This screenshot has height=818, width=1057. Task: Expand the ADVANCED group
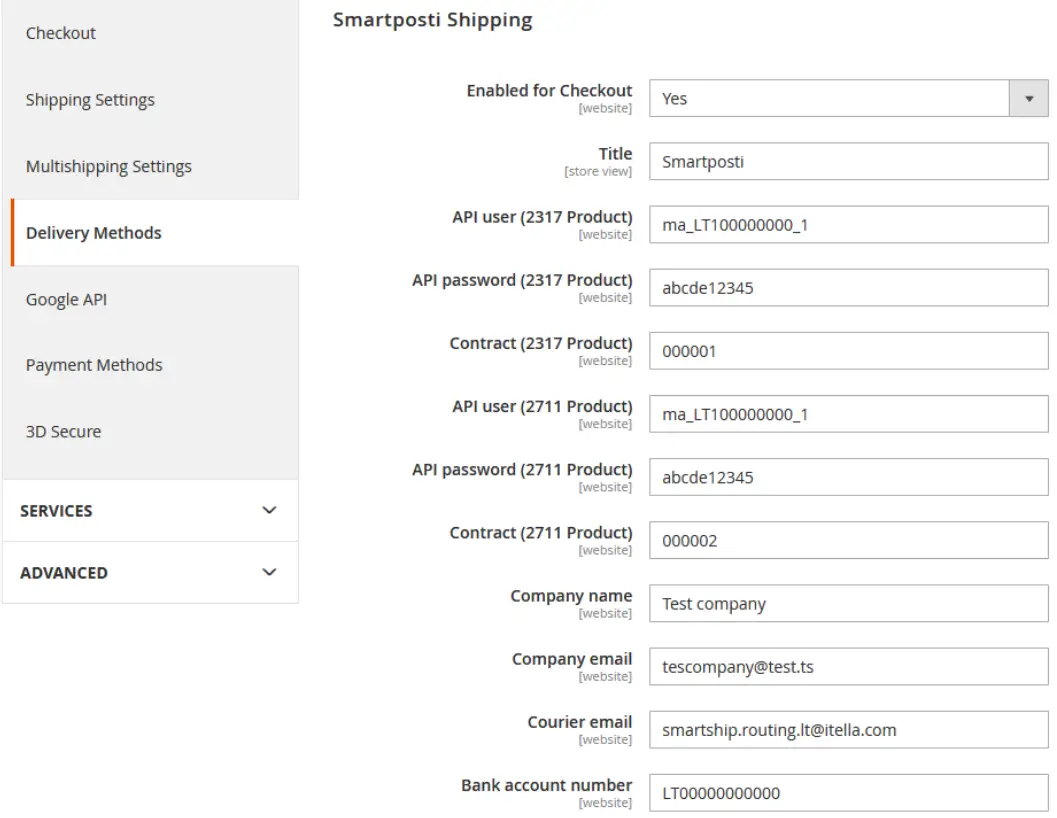[150, 573]
